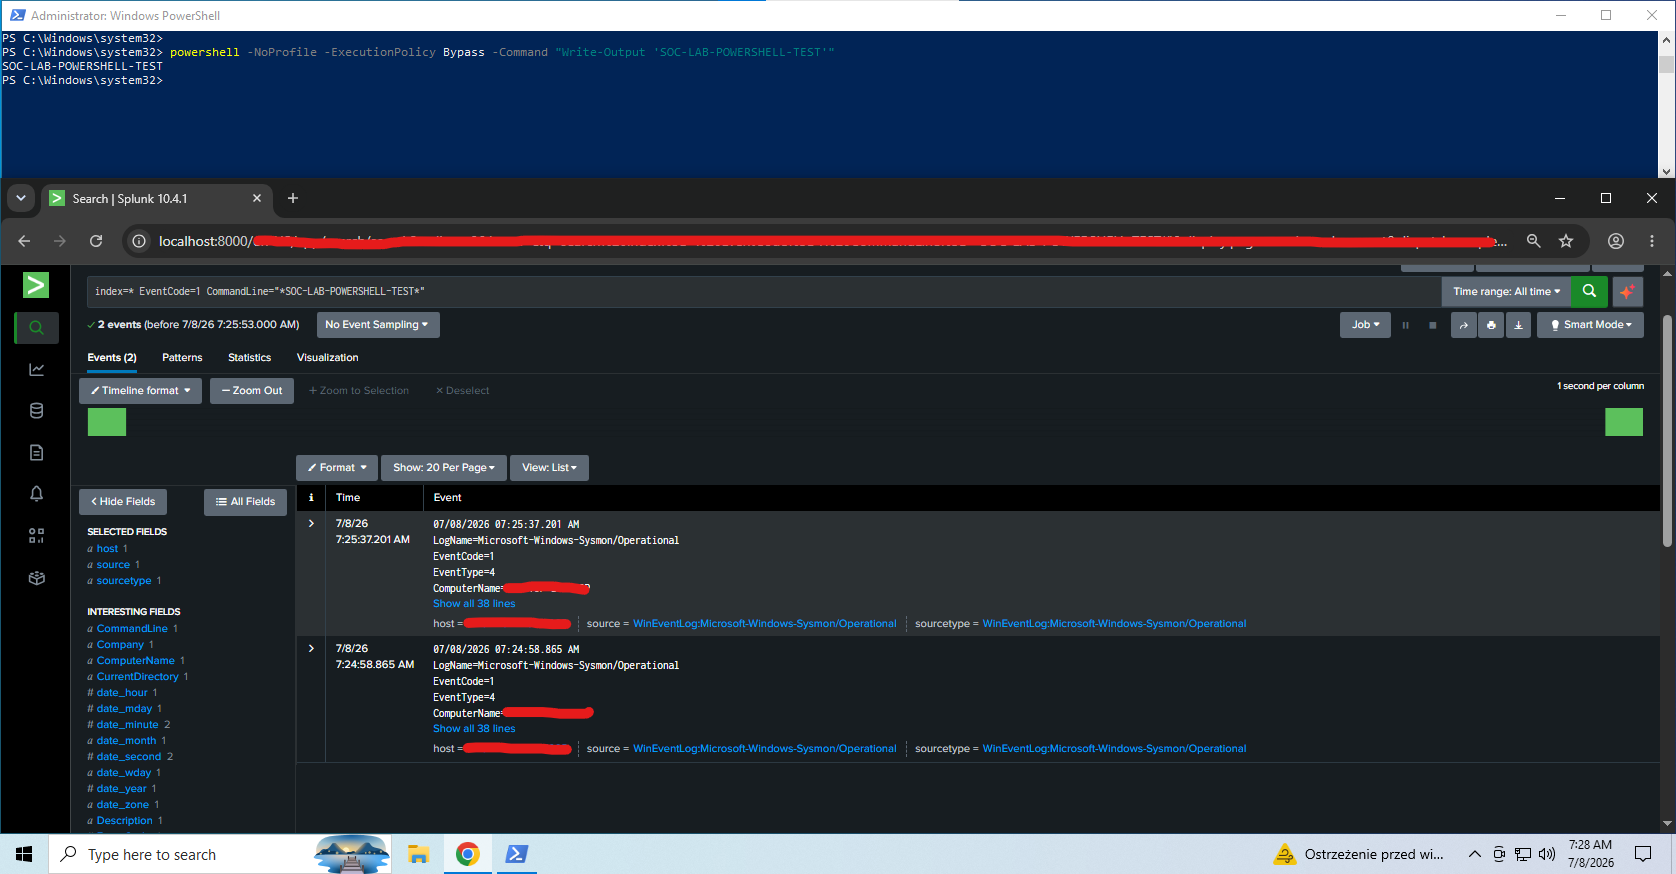Viewport: 1676px width, 874px height.
Task: Open the Show: 20 Per Page dropdown
Action: pos(444,468)
